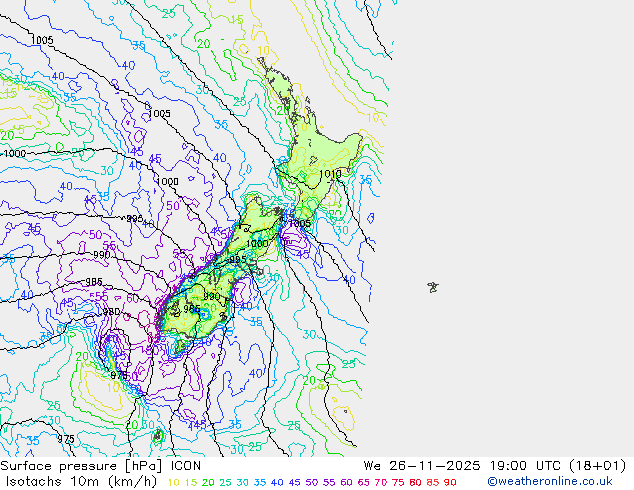Select the green 20 value in the isotach legend
Viewport: 634px width, 490px height.
208,482
